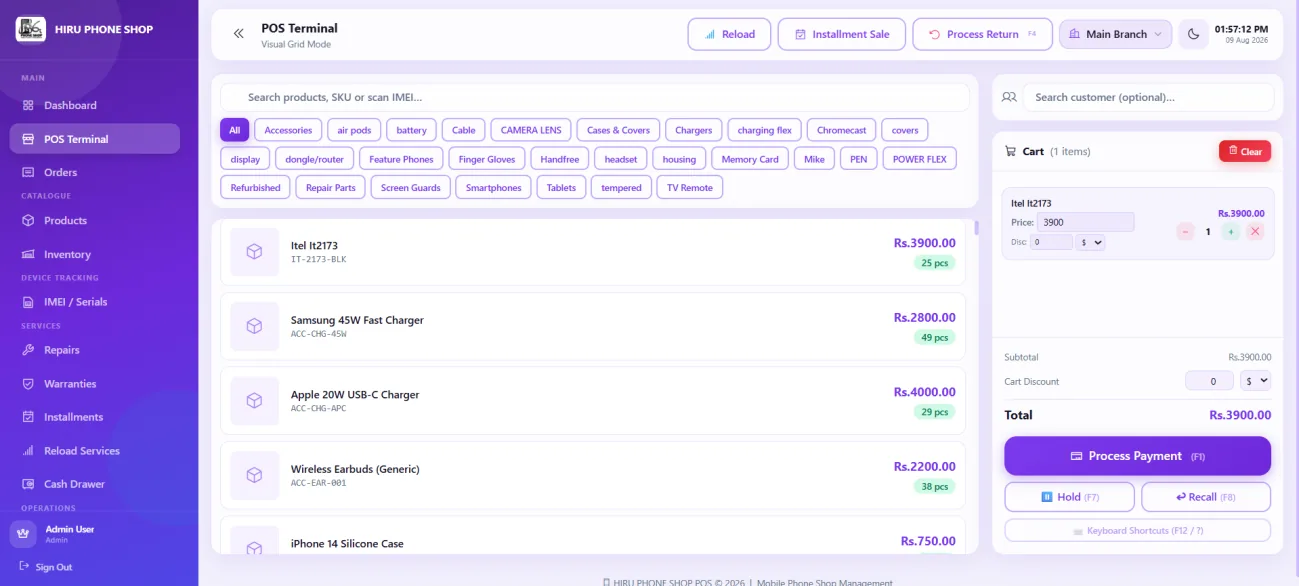
Task: Open Inventory page
Action: (95, 254)
